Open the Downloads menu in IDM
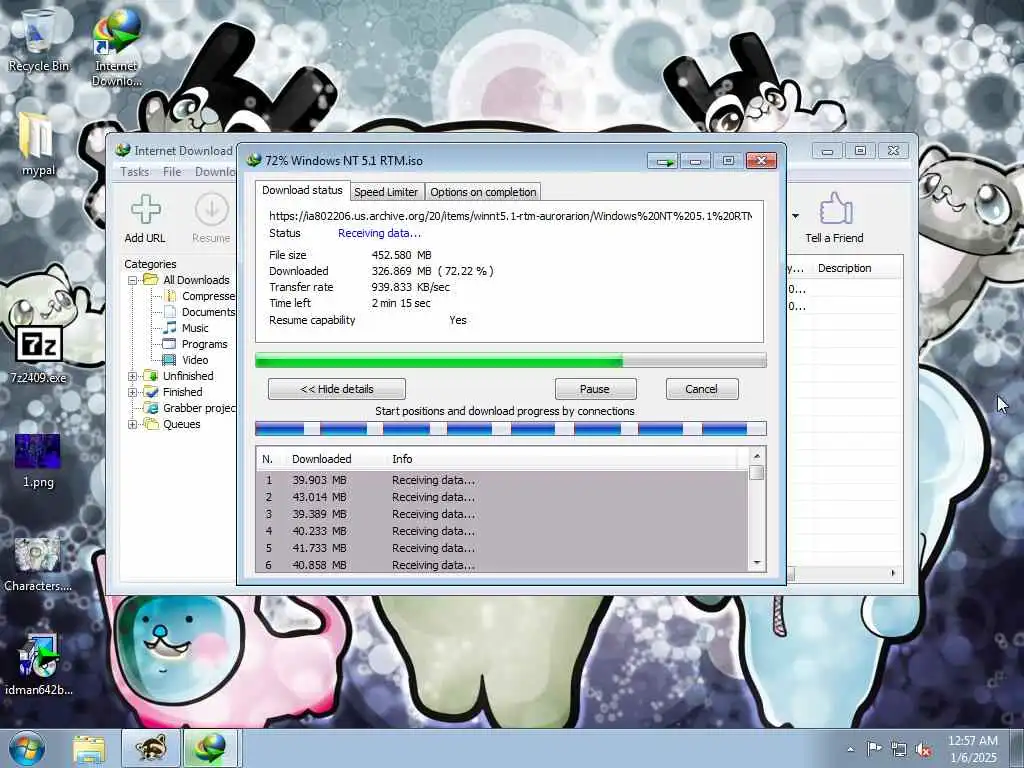This screenshot has width=1024, height=768. pos(216,172)
